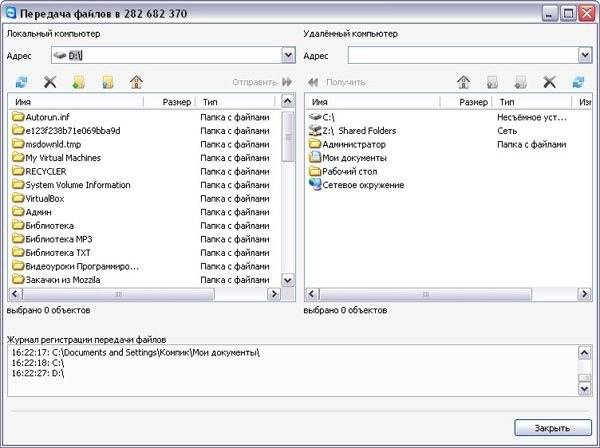Select the Закачки из Mozilla folder
Screen dimensions: 600x448
click(x=56, y=280)
